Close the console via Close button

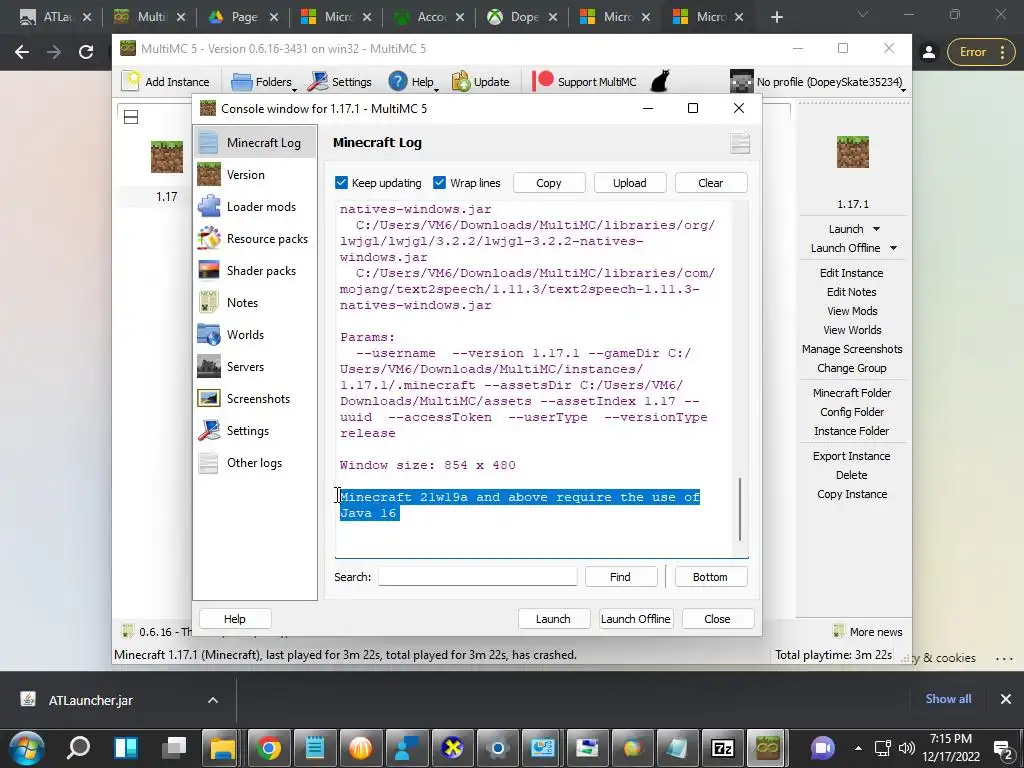[717, 618]
